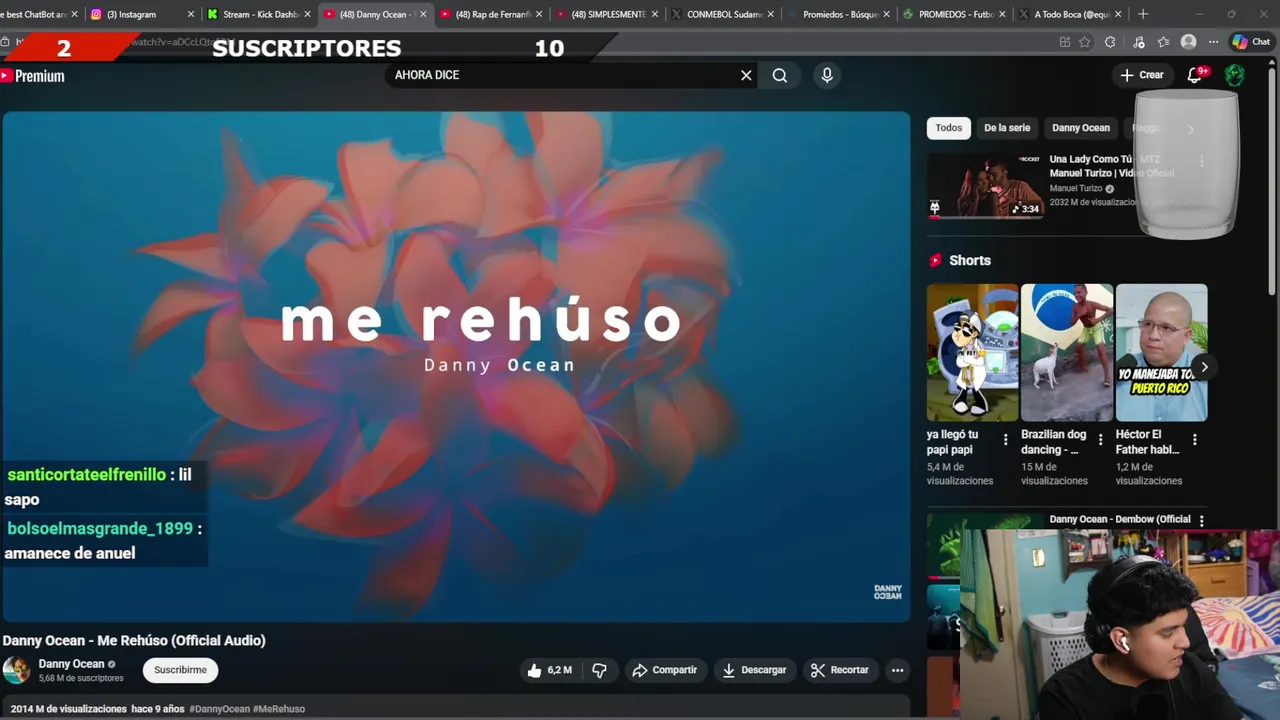Open YouTube account avatar menu

pyautogui.click(x=1235, y=75)
